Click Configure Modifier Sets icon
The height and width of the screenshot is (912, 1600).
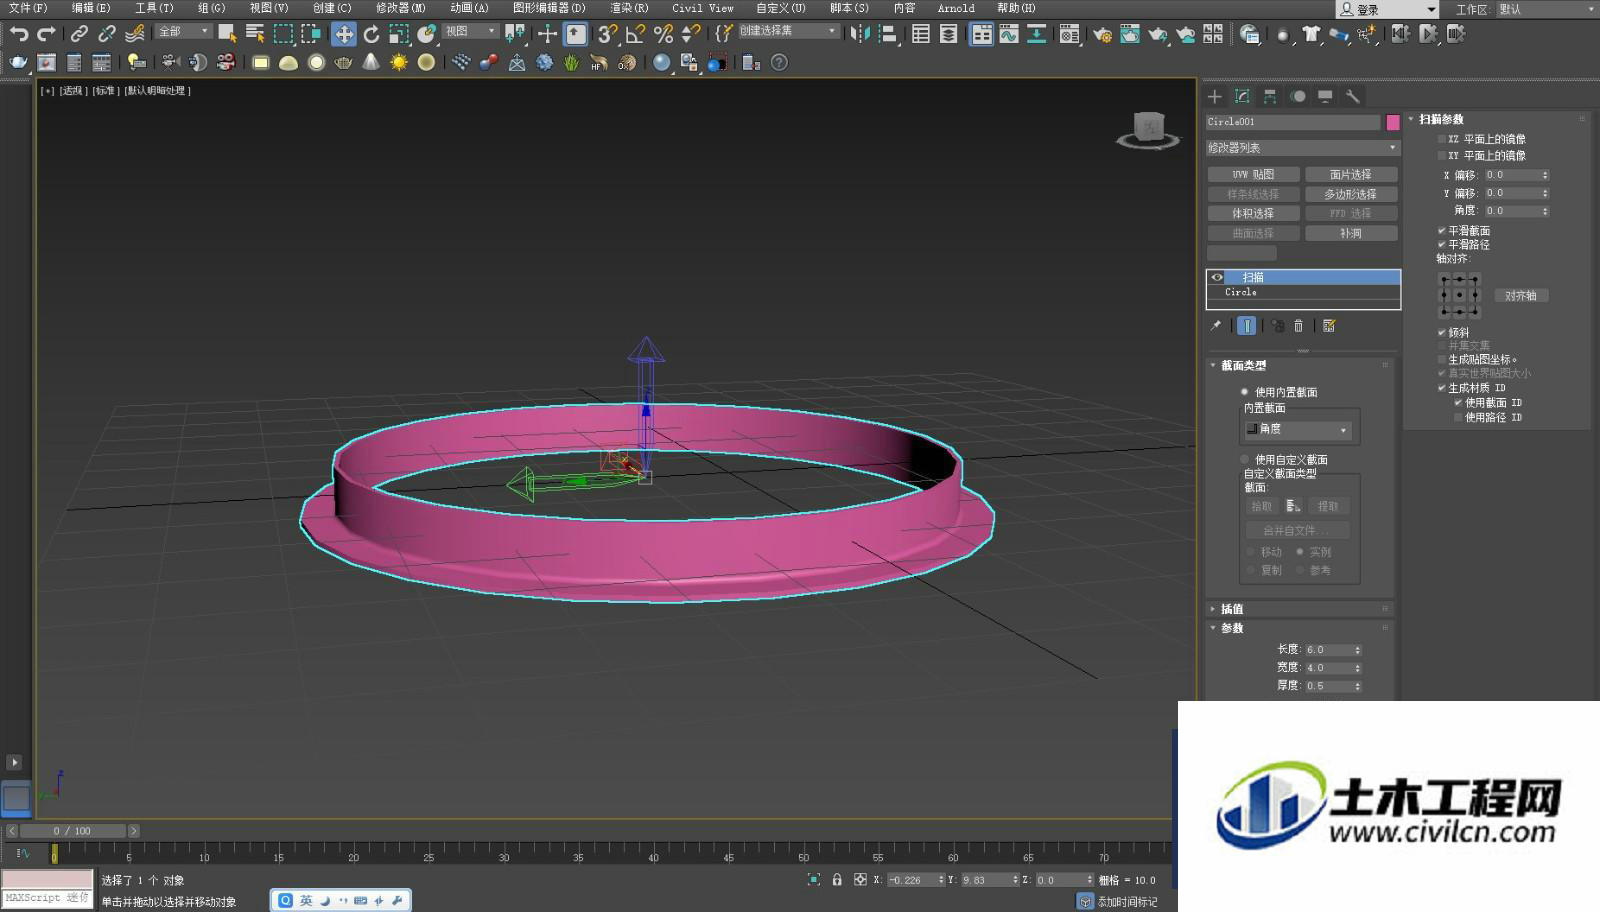1329,325
